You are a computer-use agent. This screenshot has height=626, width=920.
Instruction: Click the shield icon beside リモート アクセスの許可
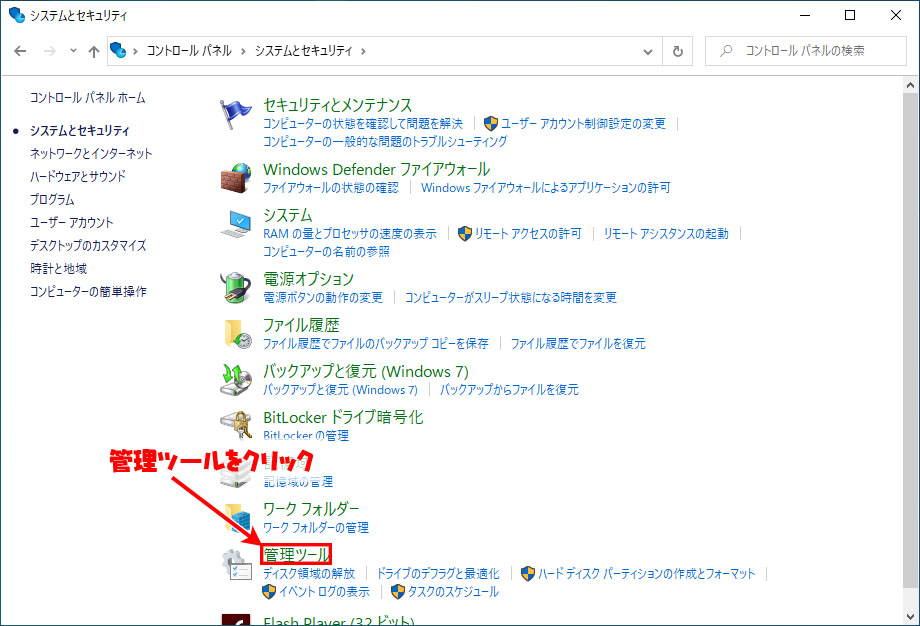[x=465, y=234]
